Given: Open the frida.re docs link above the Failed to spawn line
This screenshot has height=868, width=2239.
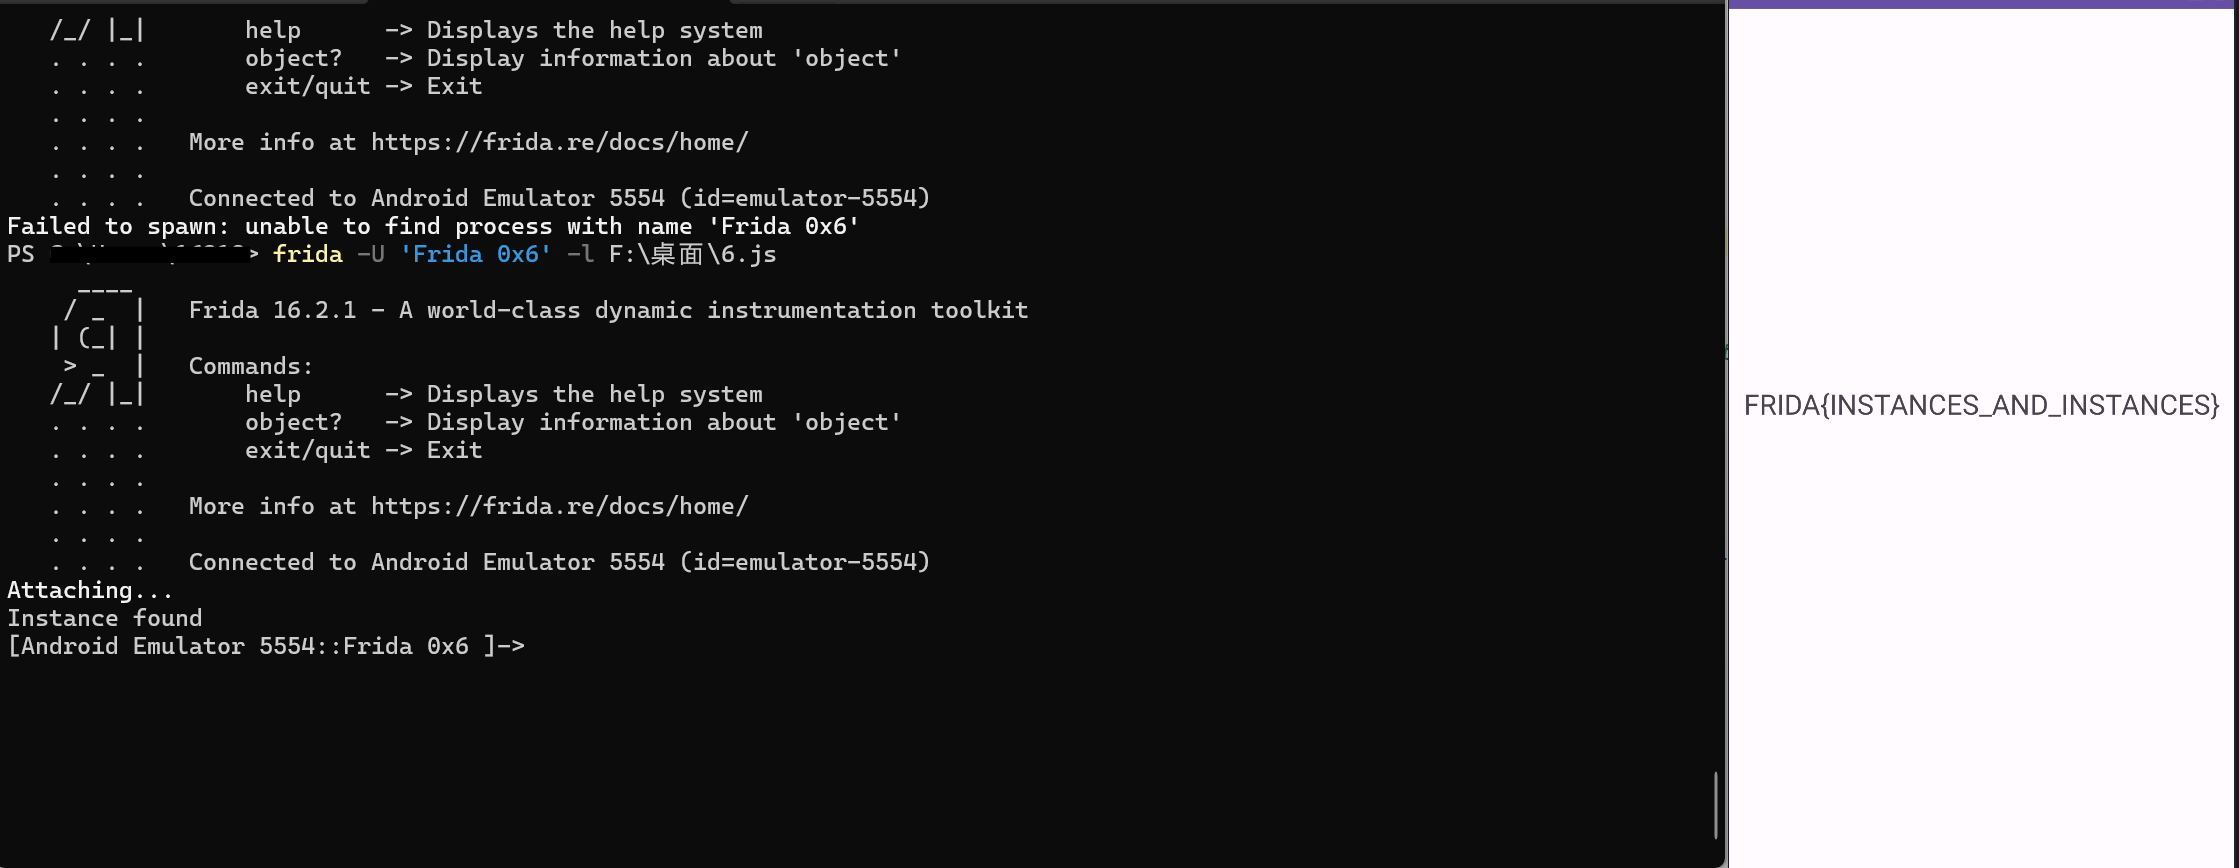Looking at the screenshot, I should (559, 142).
